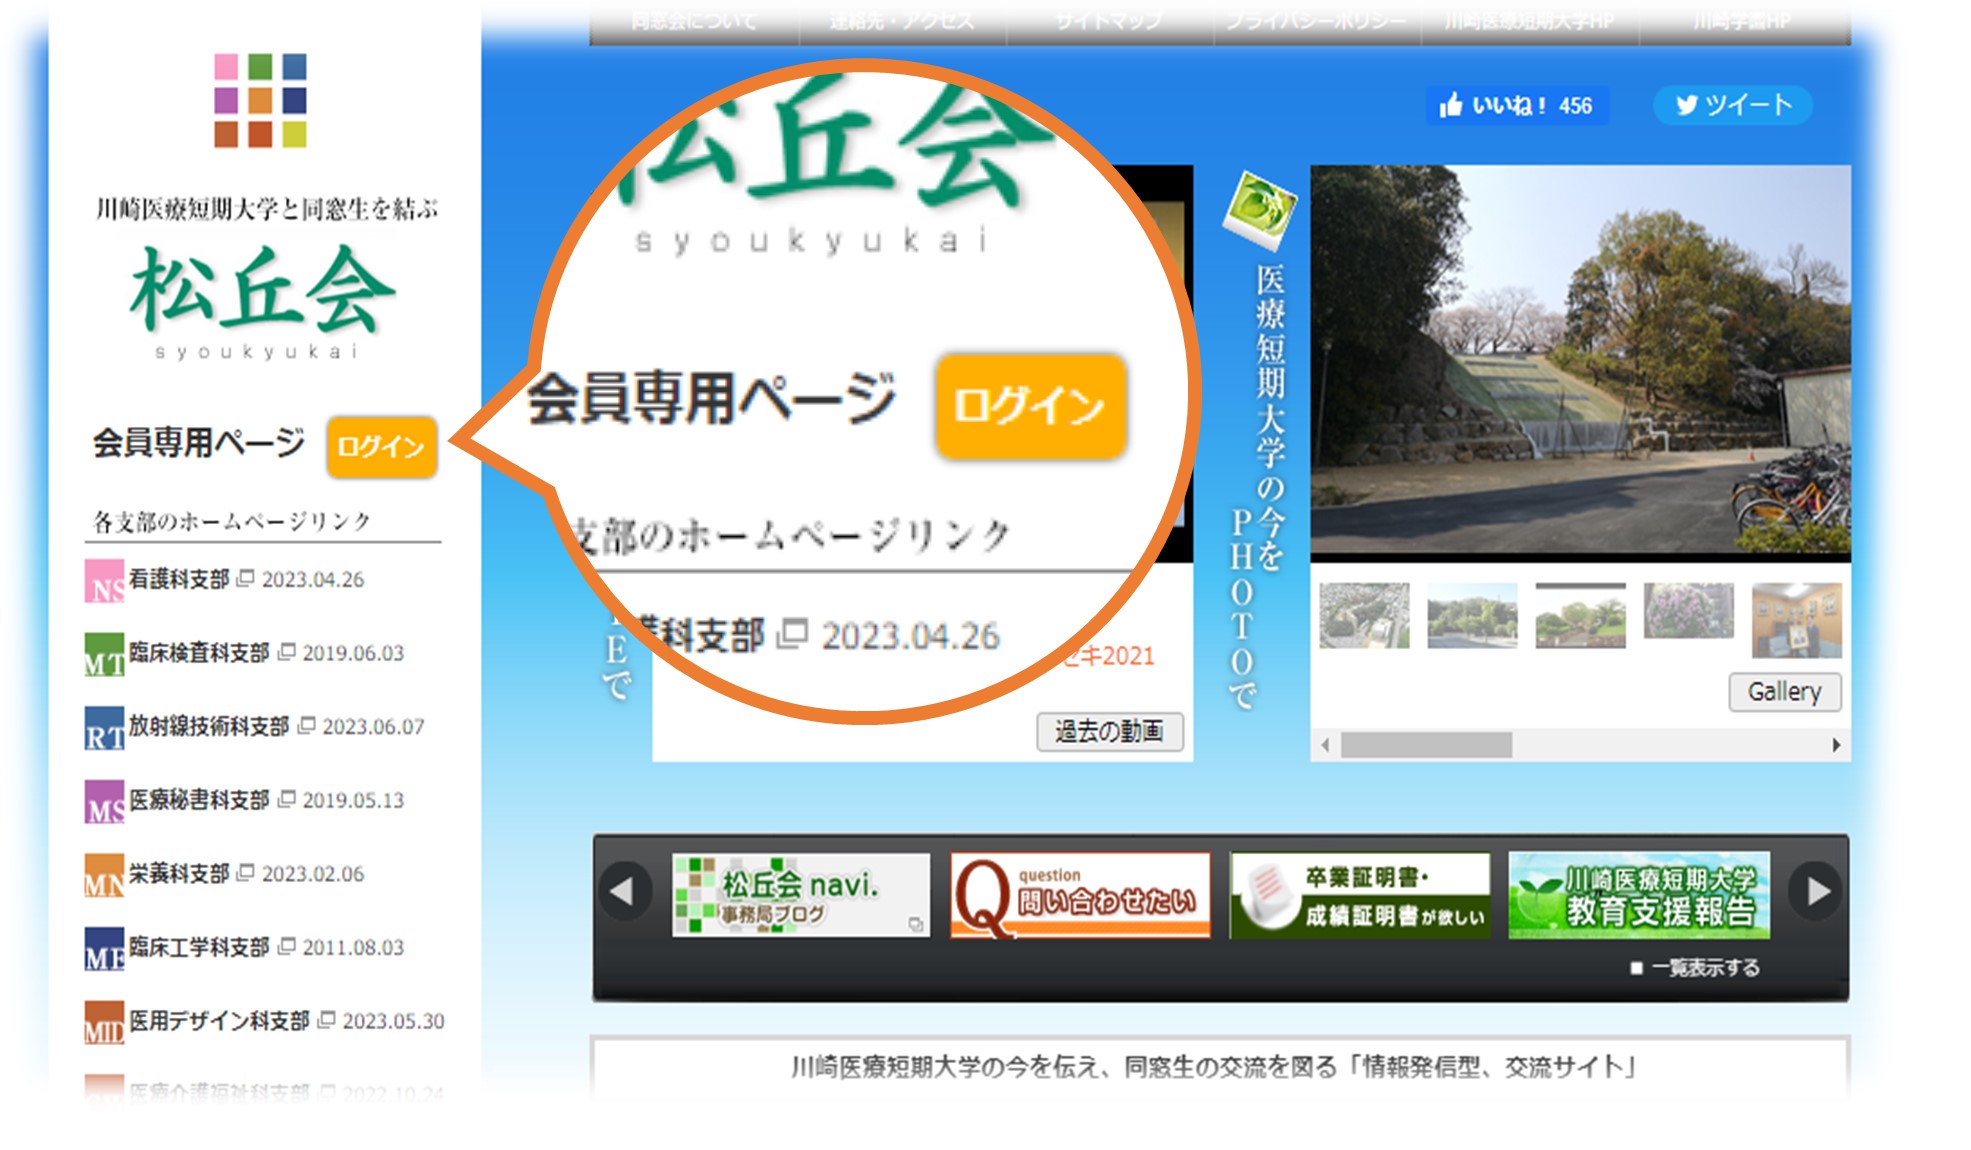Click the large campus slope photo
Viewport: 1971px width, 1150px height.
(x=1580, y=360)
